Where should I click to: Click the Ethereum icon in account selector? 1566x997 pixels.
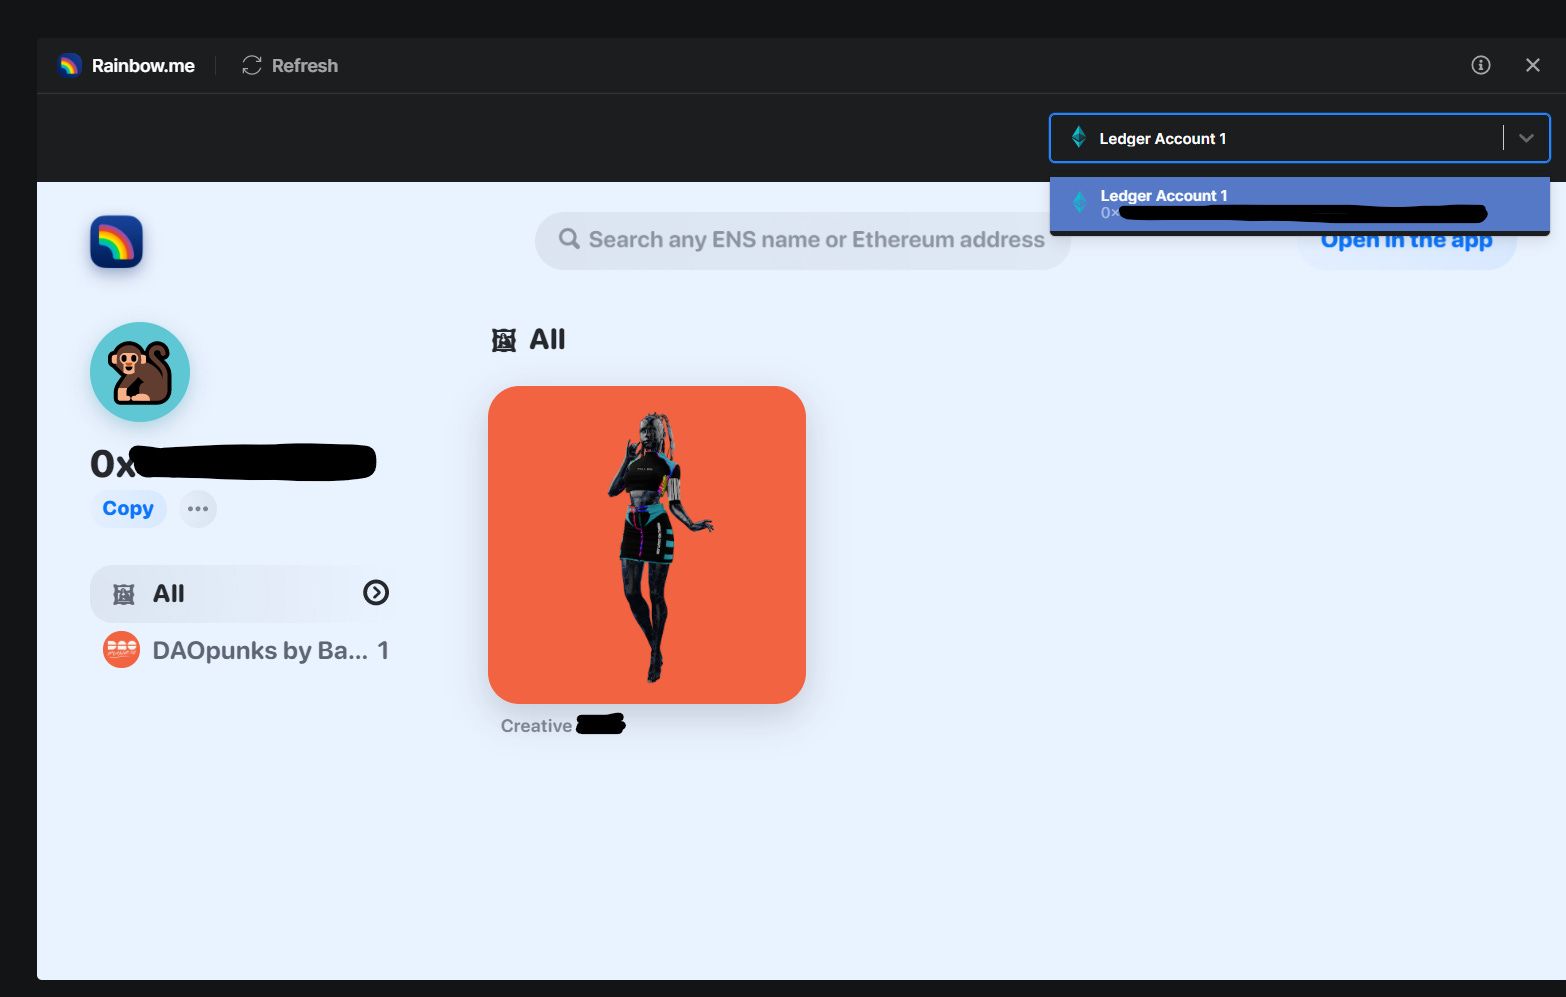pos(1079,138)
